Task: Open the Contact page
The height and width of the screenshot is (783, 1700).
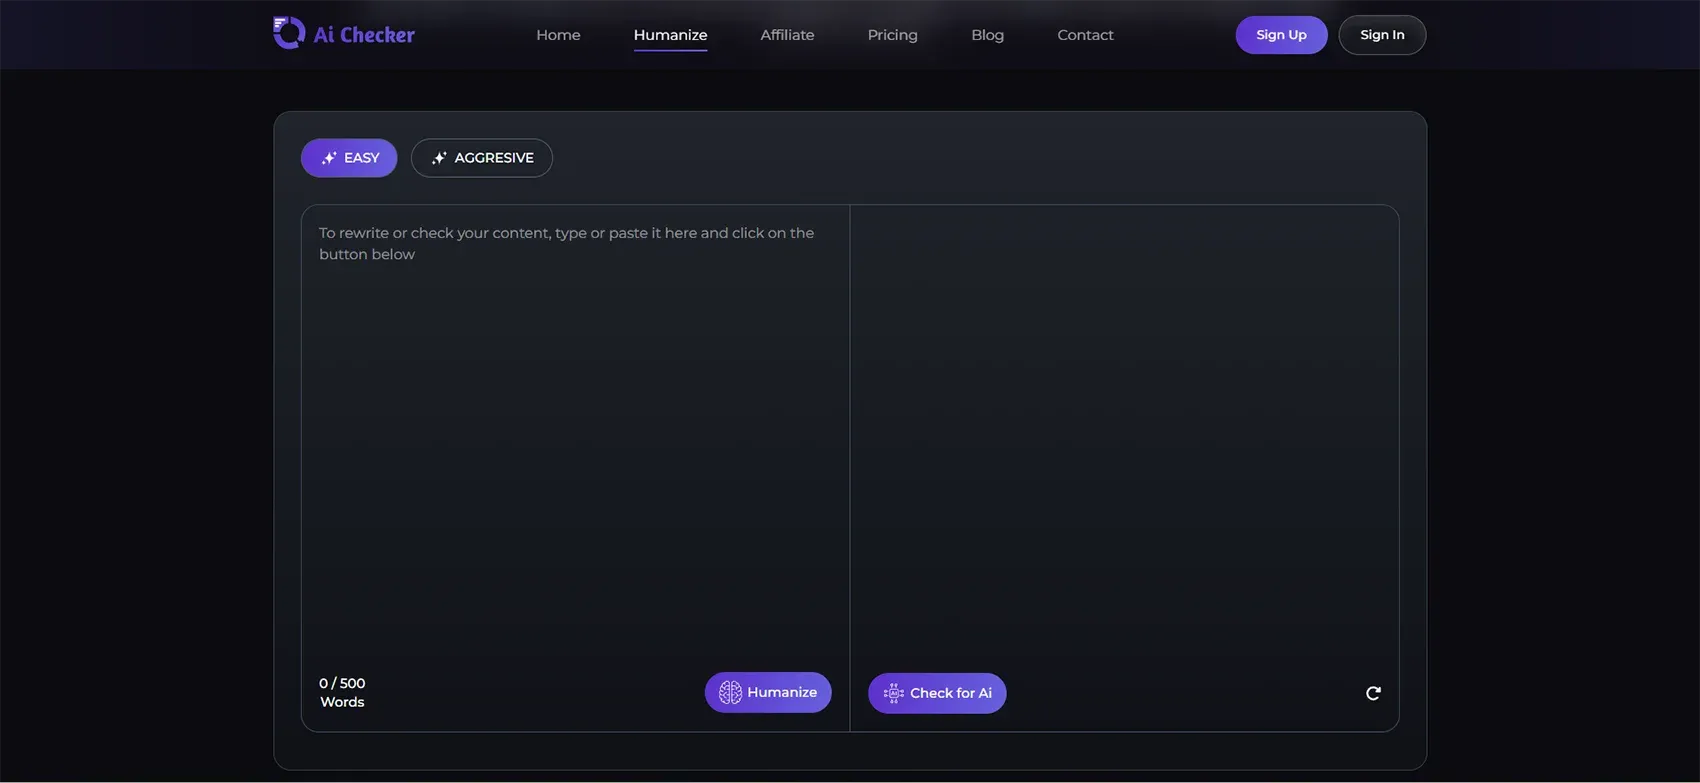Action: (1085, 35)
